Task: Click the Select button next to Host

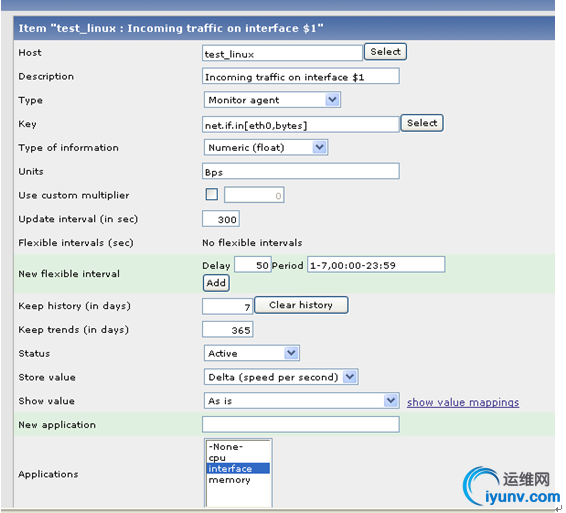Action: [385, 52]
